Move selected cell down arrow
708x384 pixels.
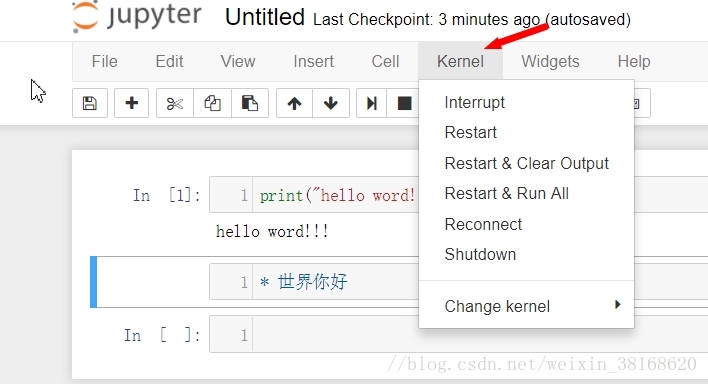pos(331,103)
